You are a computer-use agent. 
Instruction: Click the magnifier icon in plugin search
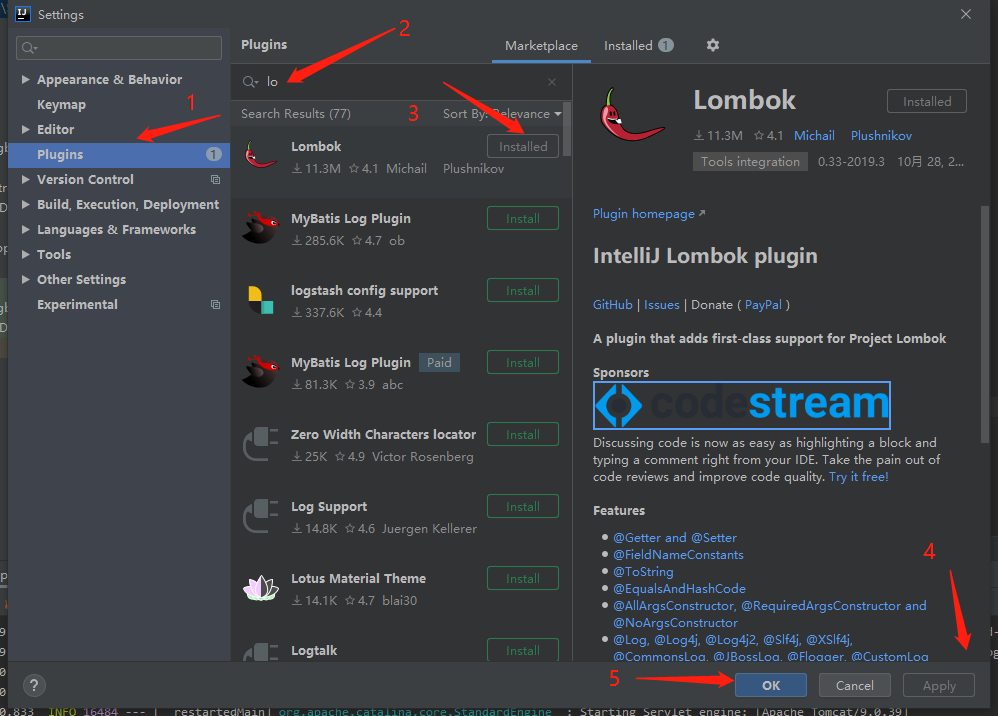point(250,81)
